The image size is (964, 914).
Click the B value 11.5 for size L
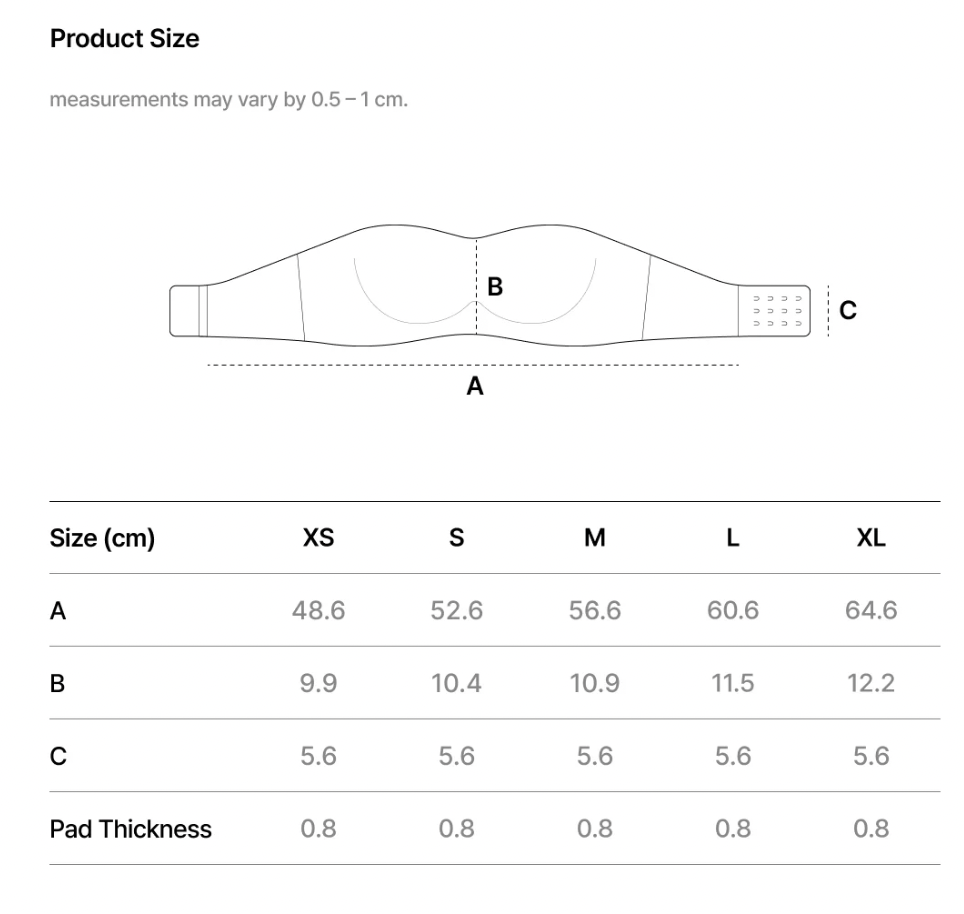click(x=733, y=683)
